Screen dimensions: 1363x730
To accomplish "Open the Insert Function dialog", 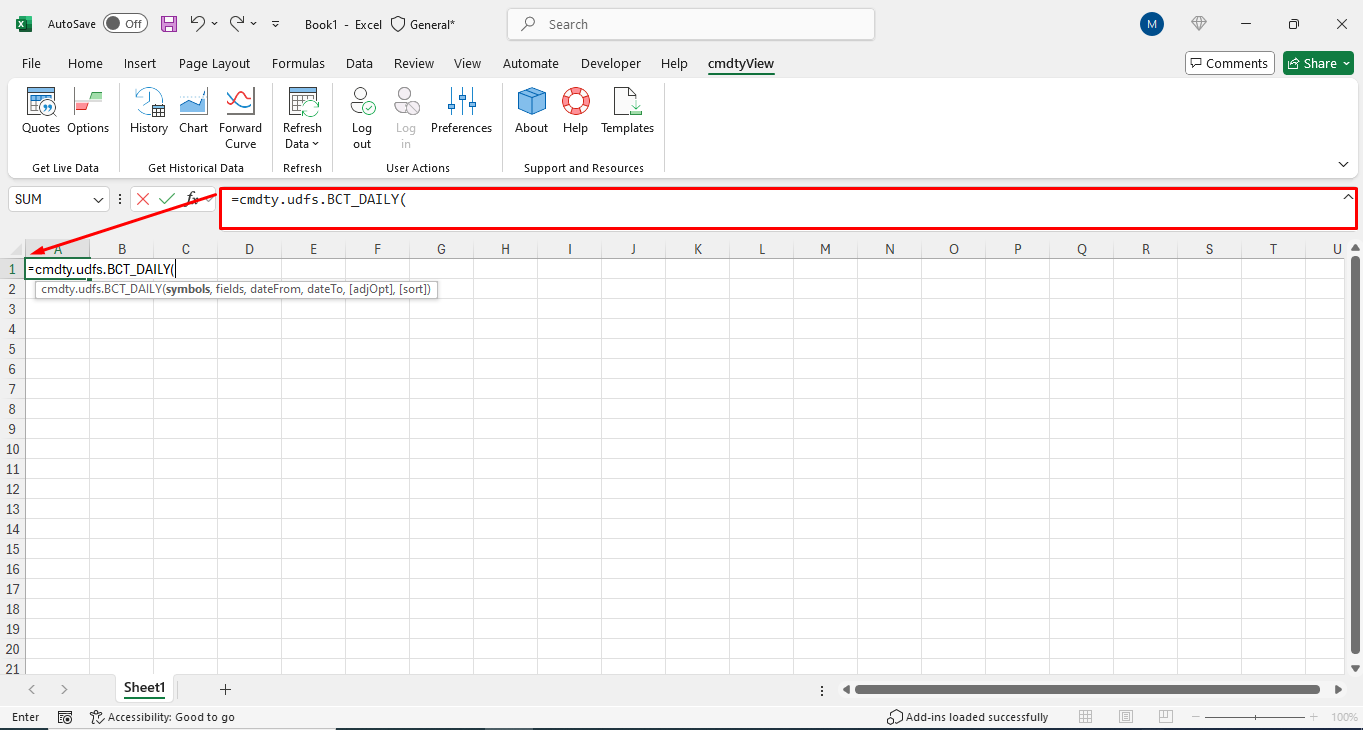I will pyautogui.click(x=193, y=199).
